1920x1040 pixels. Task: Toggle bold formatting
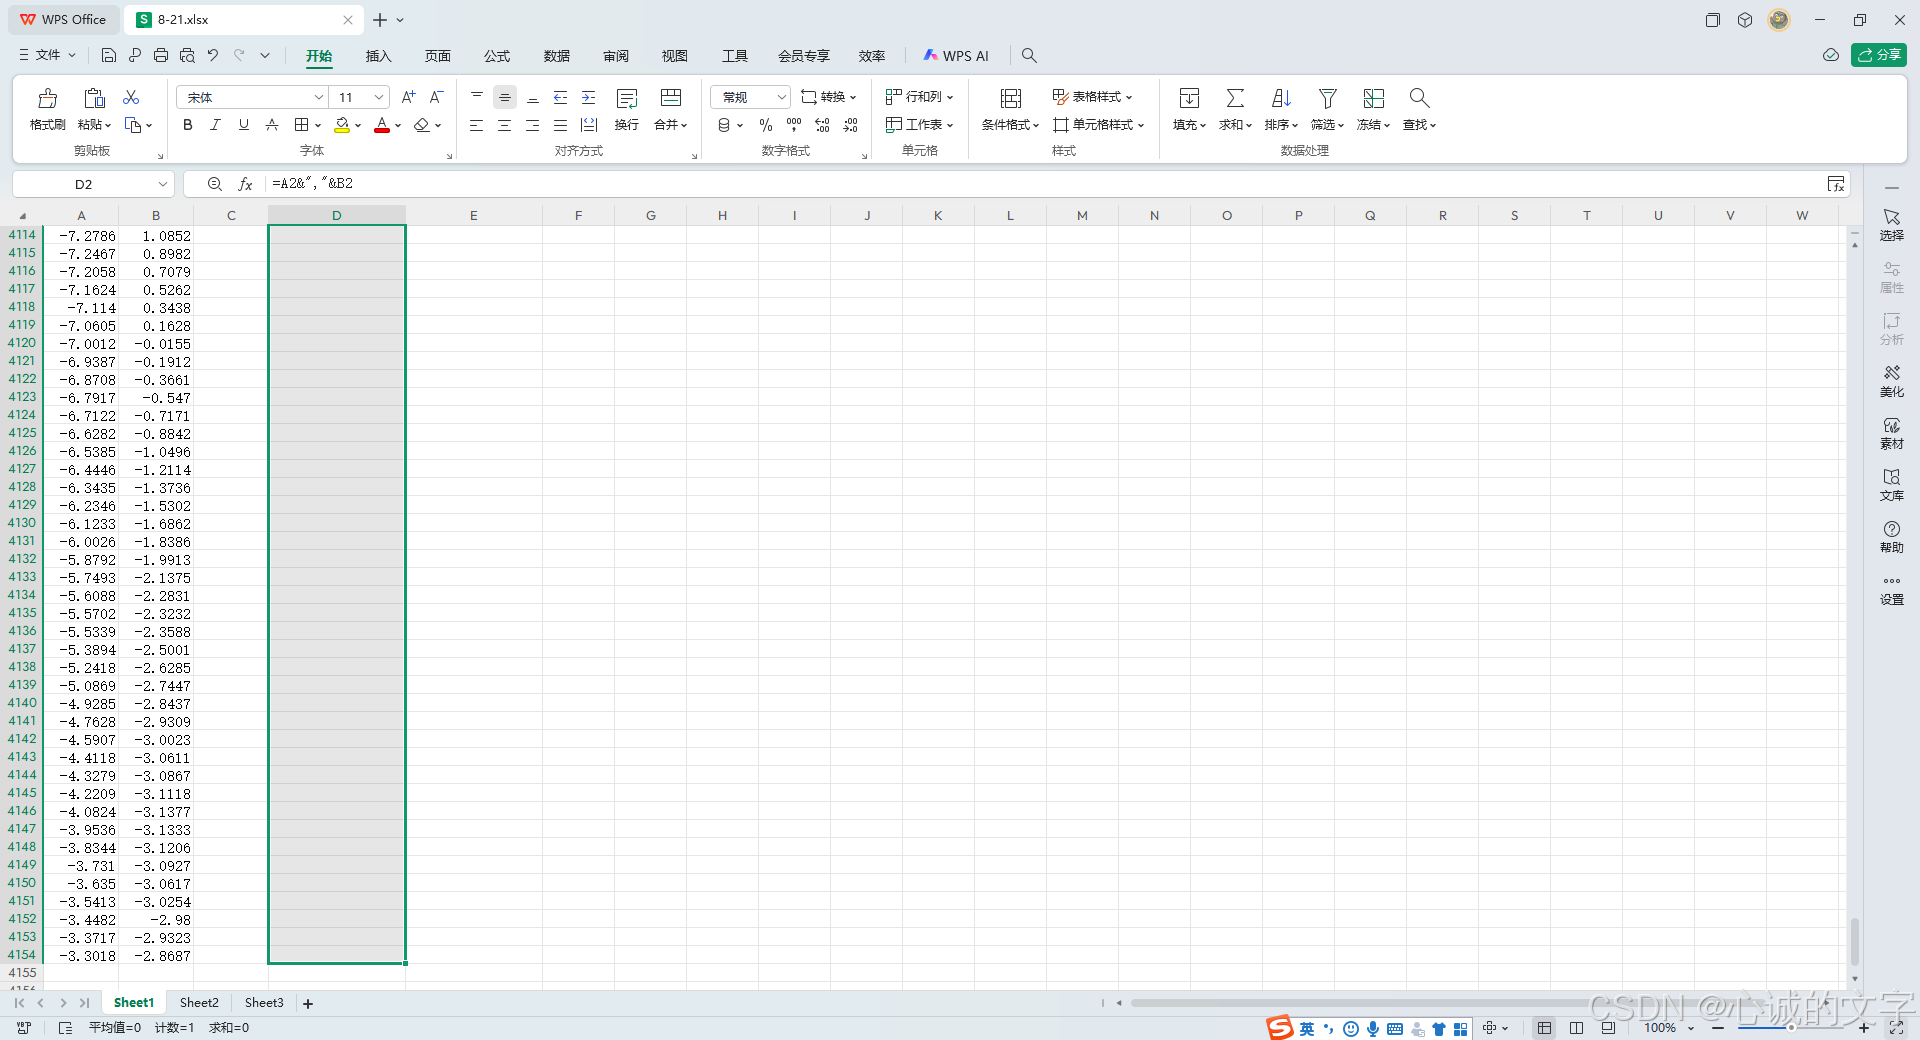coord(187,125)
